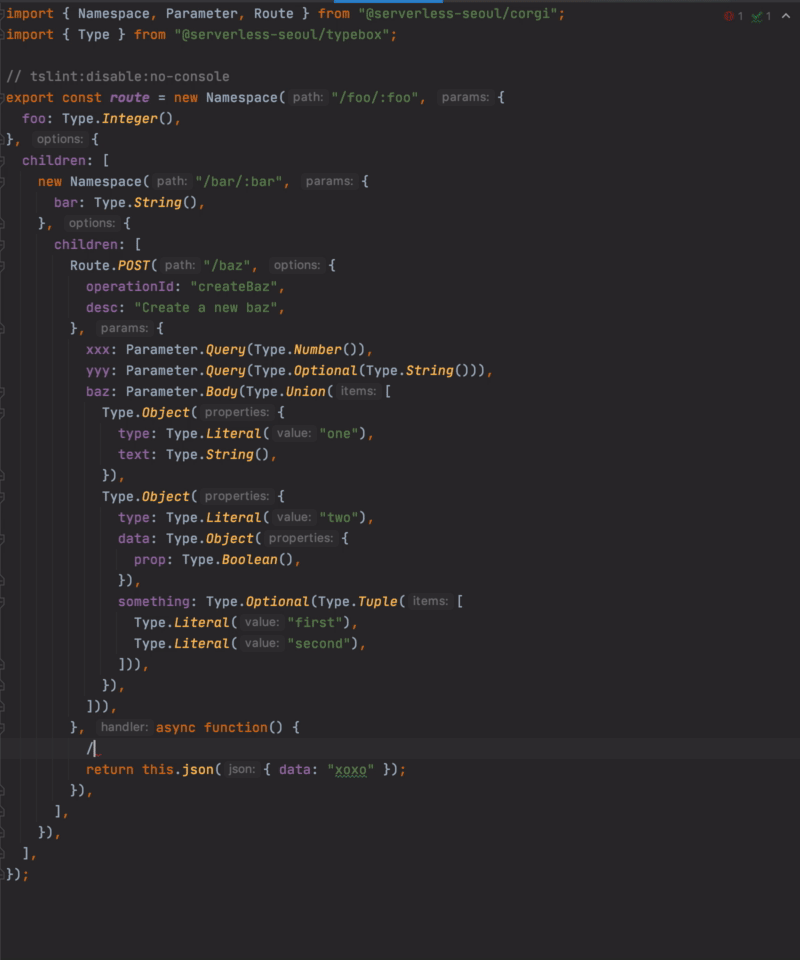Click the 'Parameter' import name on line one
Image resolution: width=800 pixels, height=960 pixels.
[201, 13]
